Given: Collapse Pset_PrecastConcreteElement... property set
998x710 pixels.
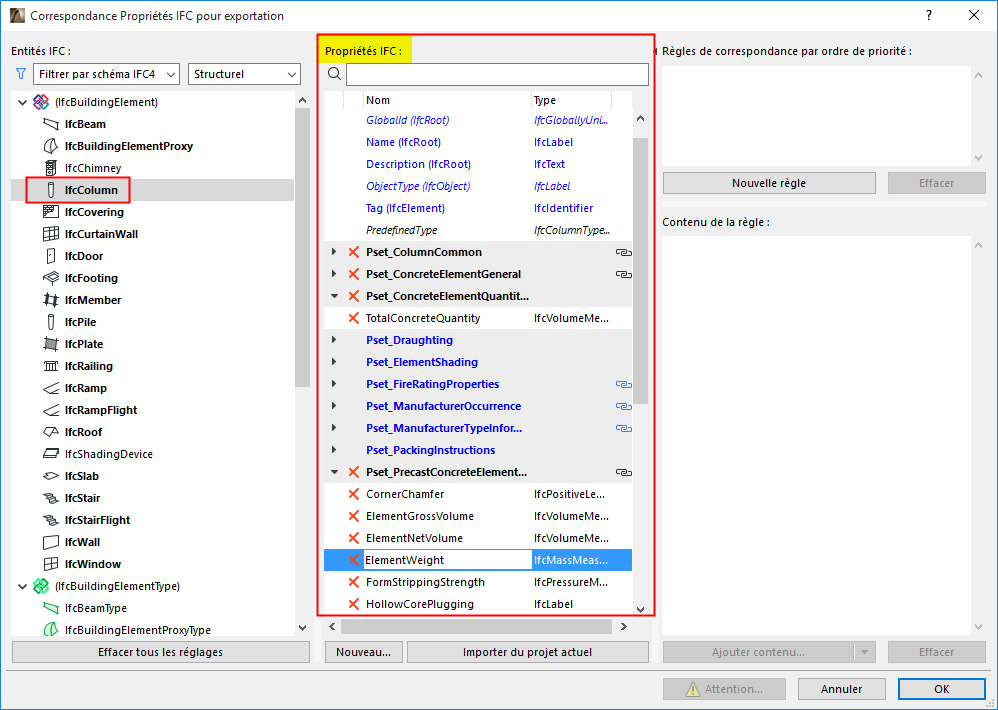Looking at the screenshot, I should [334, 472].
